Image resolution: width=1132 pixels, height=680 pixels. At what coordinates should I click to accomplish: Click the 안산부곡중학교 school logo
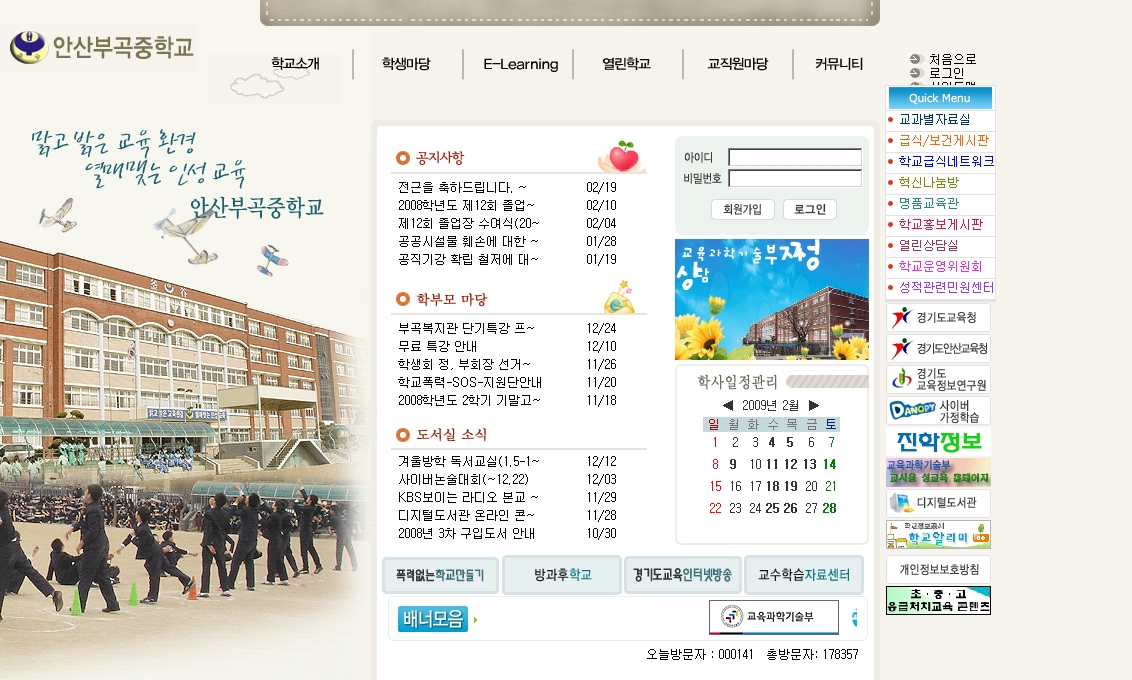coord(101,47)
